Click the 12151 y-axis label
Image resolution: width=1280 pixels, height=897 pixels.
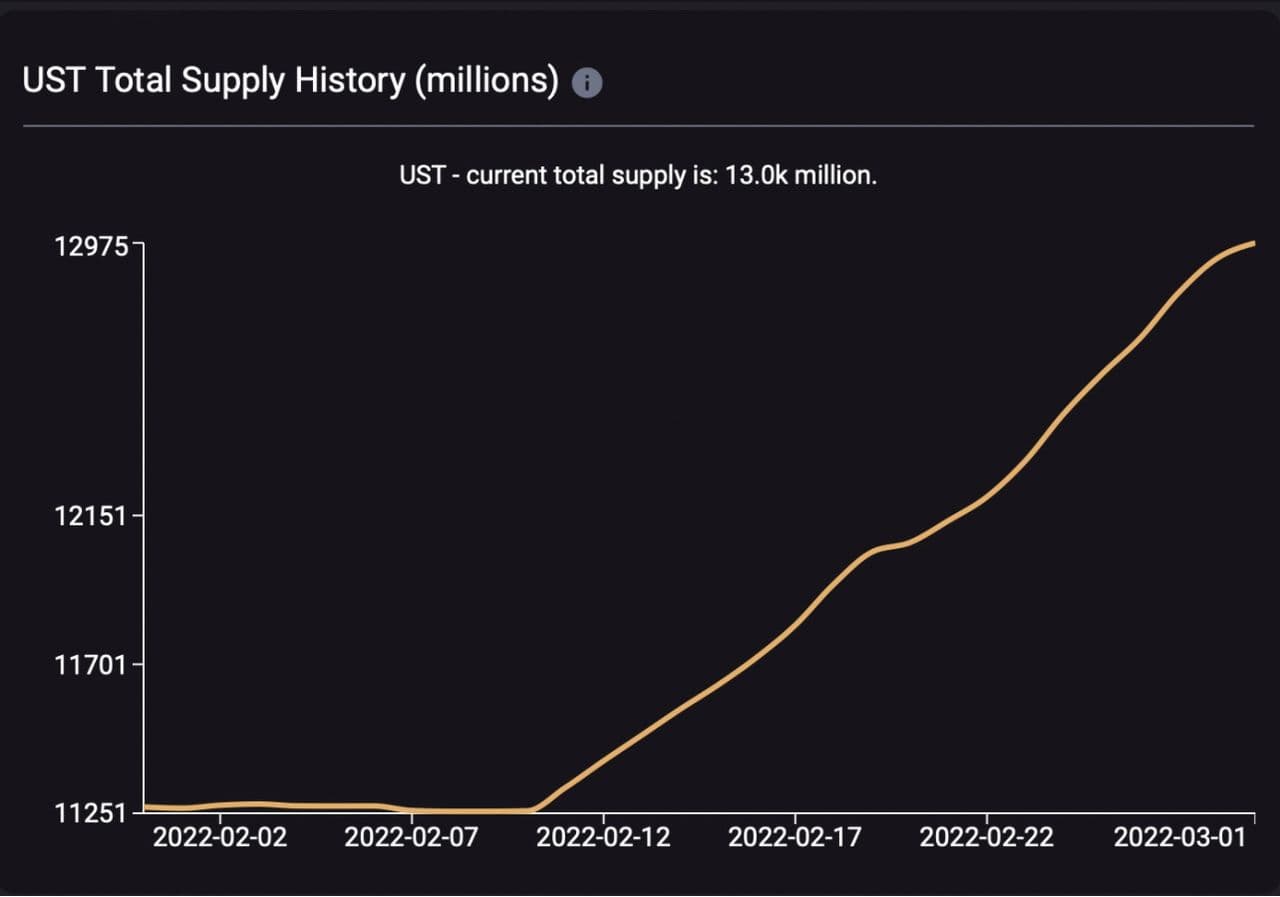pos(94,516)
